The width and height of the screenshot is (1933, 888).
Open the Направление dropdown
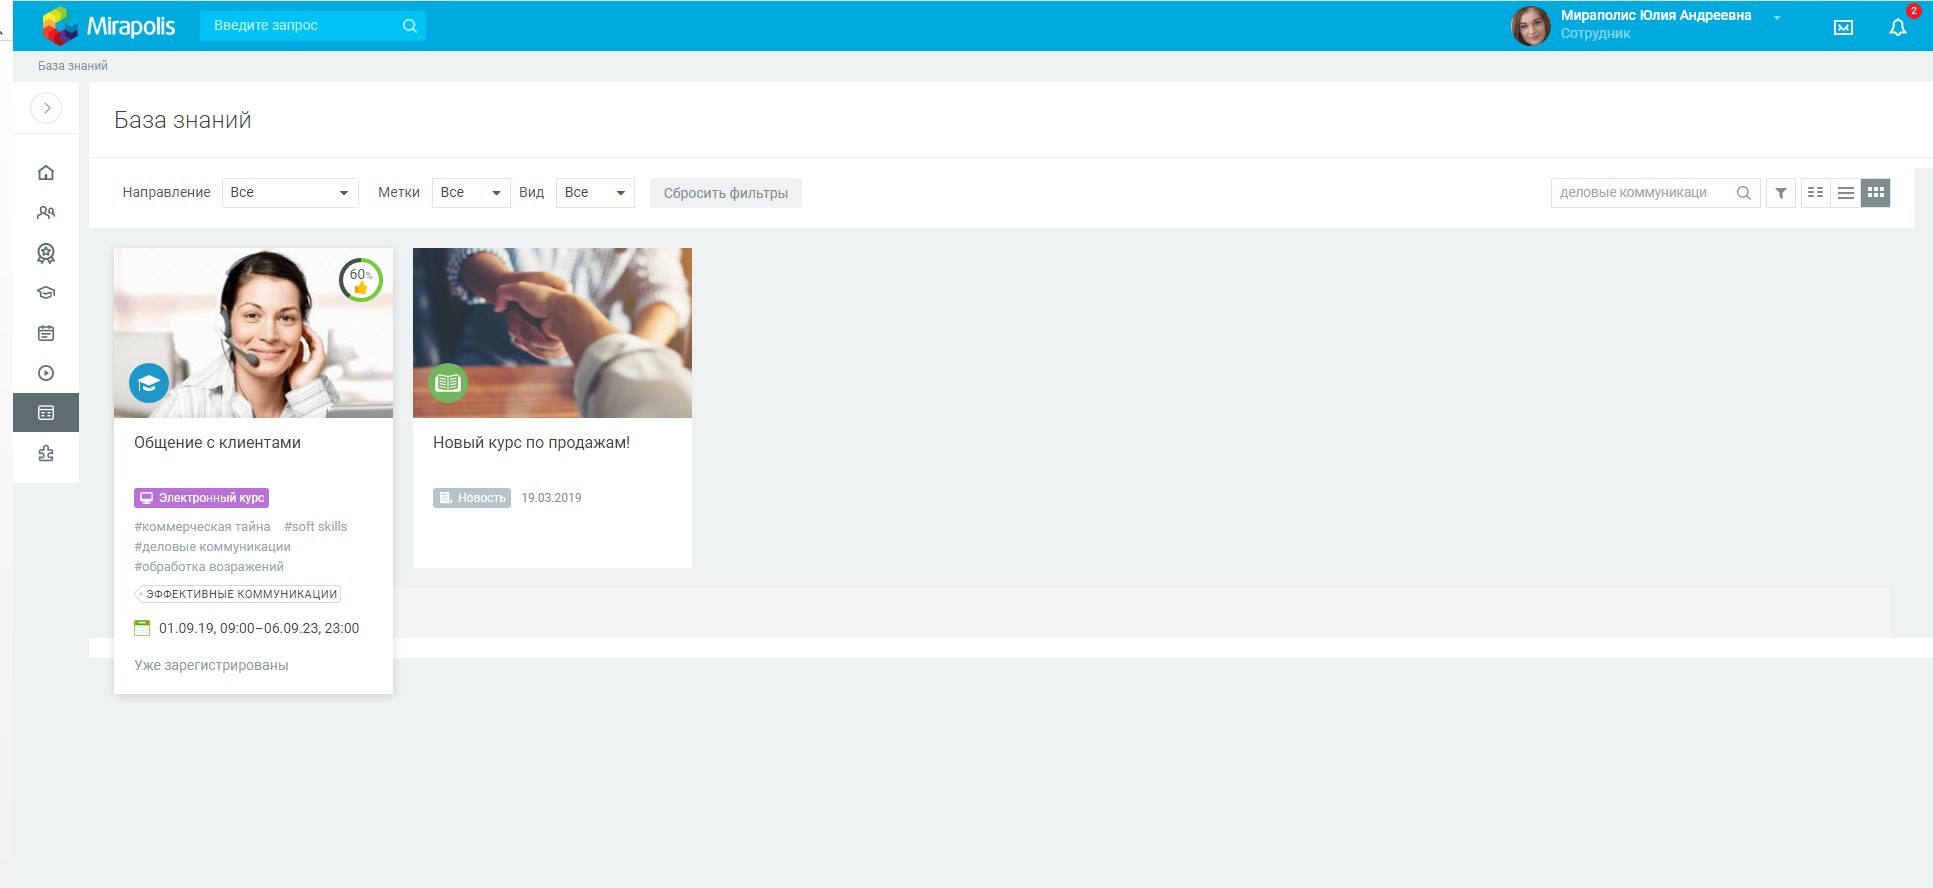click(290, 193)
